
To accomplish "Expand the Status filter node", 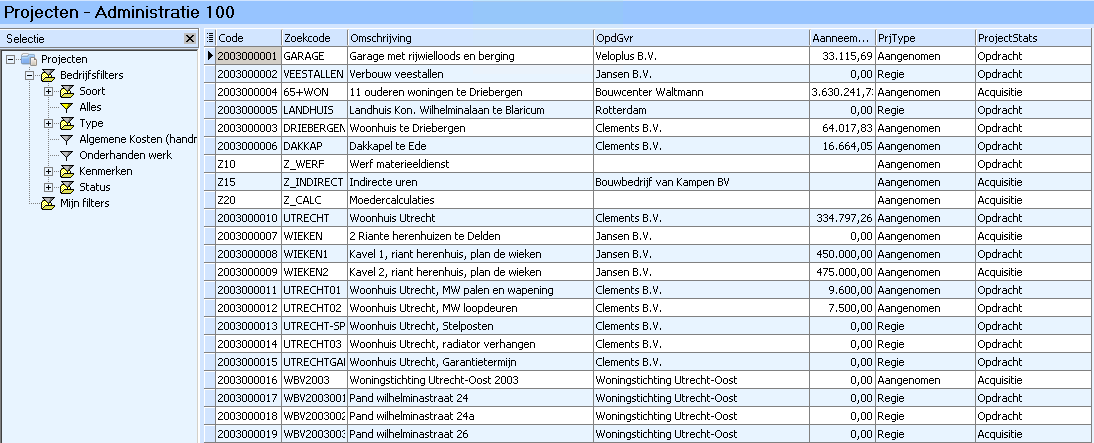I will pyautogui.click(x=48, y=187).
